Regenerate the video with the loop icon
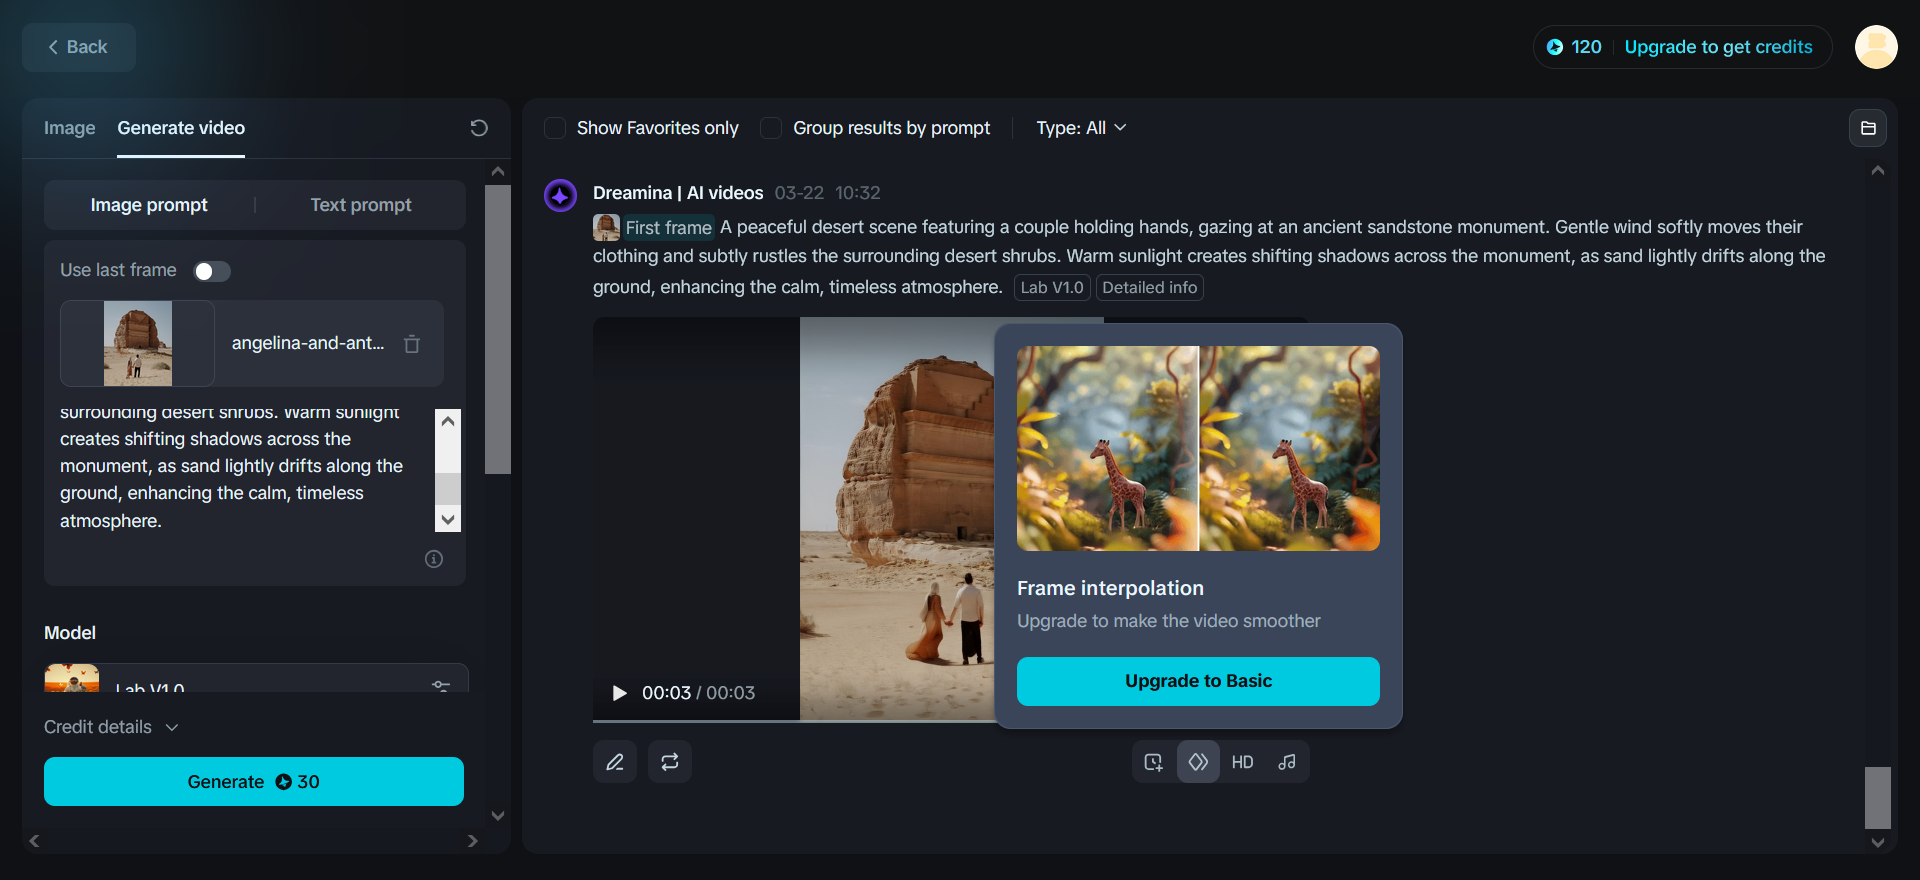This screenshot has width=1920, height=880. (x=670, y=762)
